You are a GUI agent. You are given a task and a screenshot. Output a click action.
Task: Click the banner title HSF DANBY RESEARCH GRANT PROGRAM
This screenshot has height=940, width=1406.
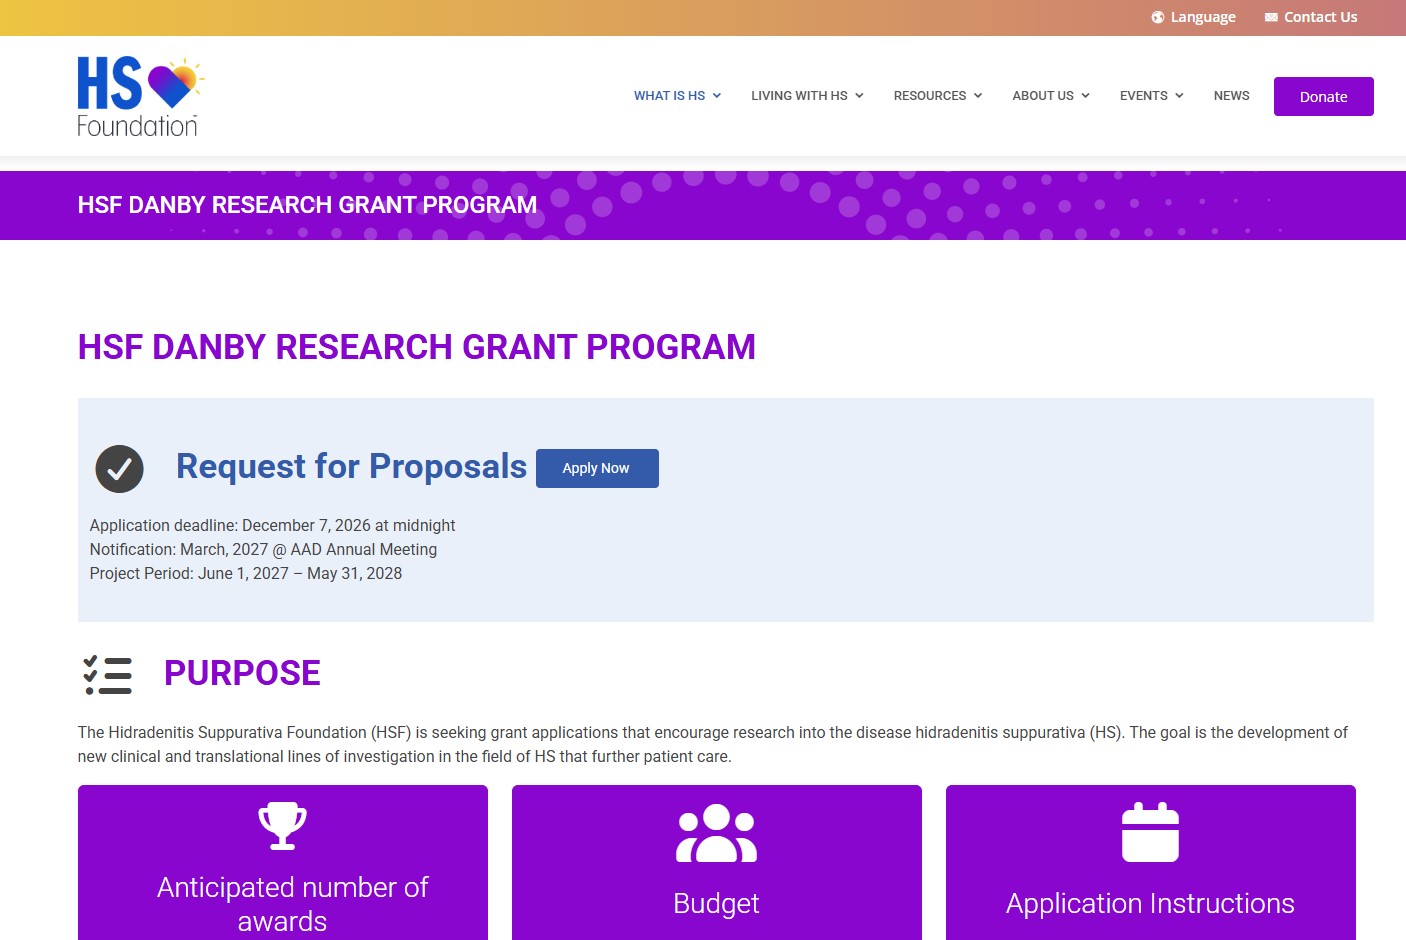tap(308, 205)
